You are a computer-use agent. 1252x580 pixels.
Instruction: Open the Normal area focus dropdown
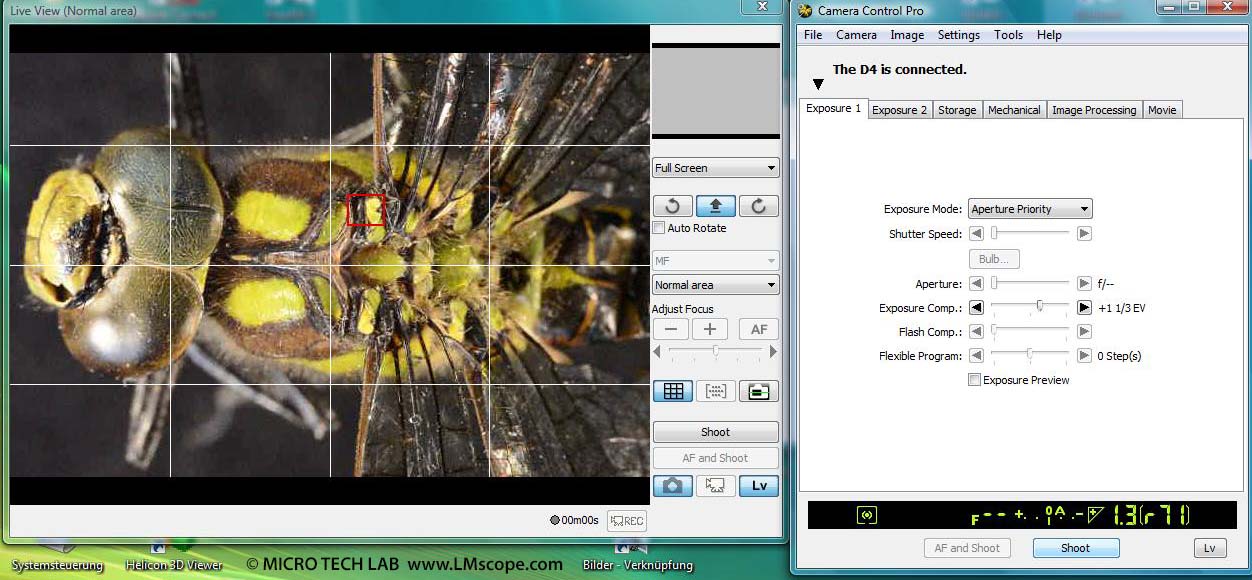715,284
